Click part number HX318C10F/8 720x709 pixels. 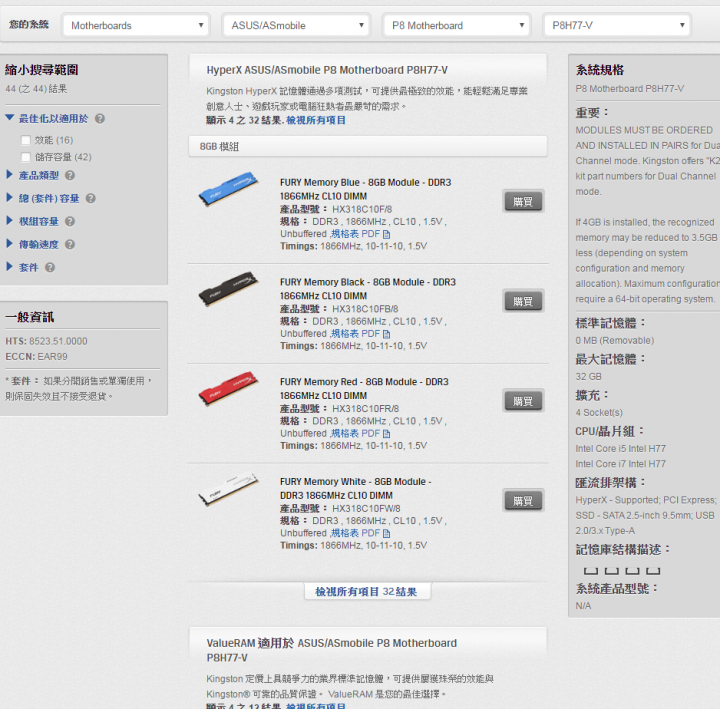[362, 209]
